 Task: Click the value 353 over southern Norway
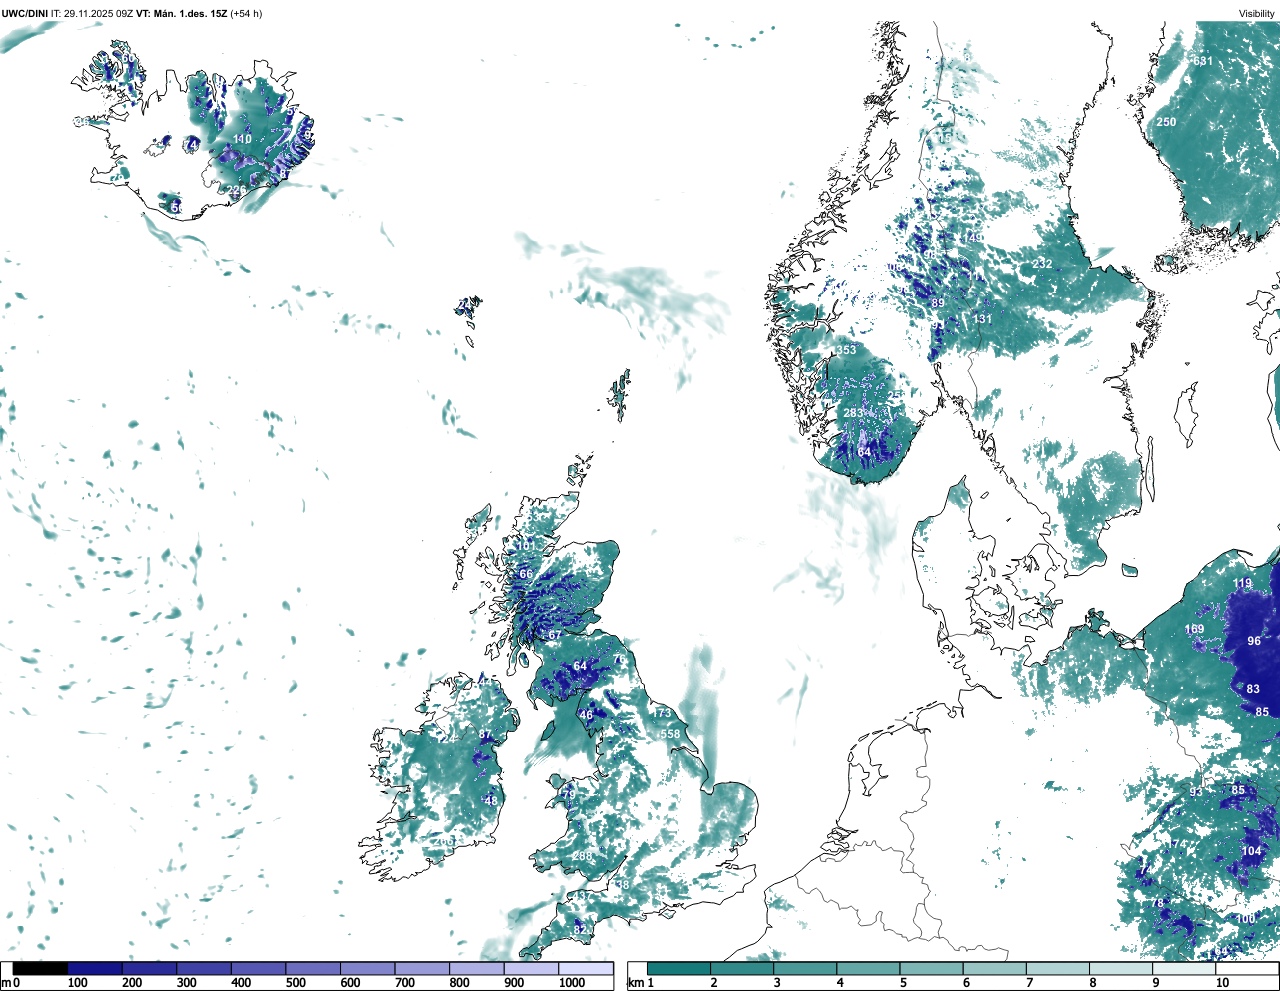(x=847, y=350)
